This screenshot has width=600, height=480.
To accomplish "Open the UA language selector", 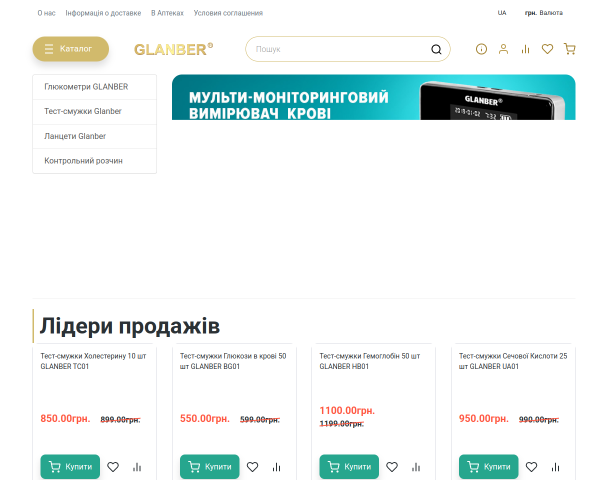I will pos(502,13).
